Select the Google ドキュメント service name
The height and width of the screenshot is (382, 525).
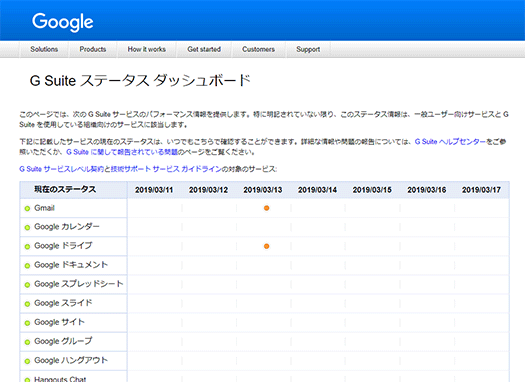[71, 265]
